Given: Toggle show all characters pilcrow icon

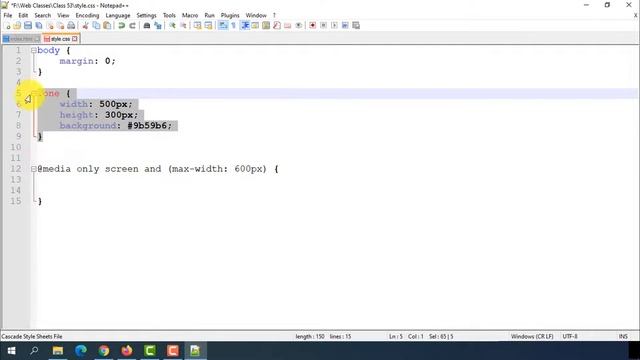Looking at the screenshot, I should point(233,26).
